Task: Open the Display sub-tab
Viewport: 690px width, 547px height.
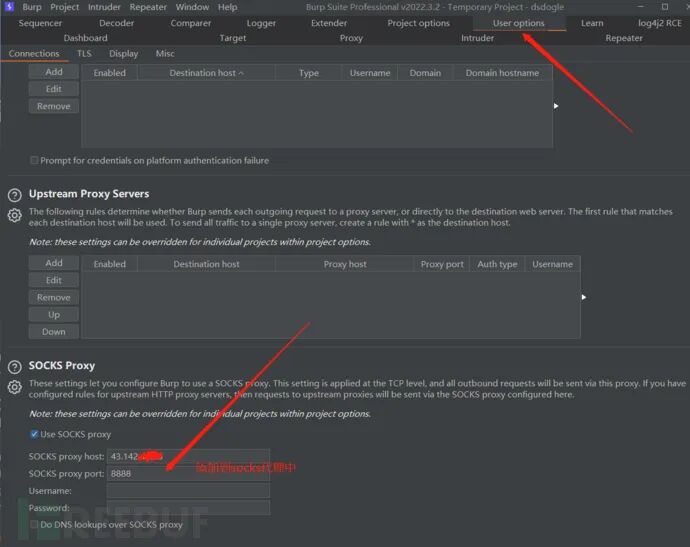Action: coord(123,53)
